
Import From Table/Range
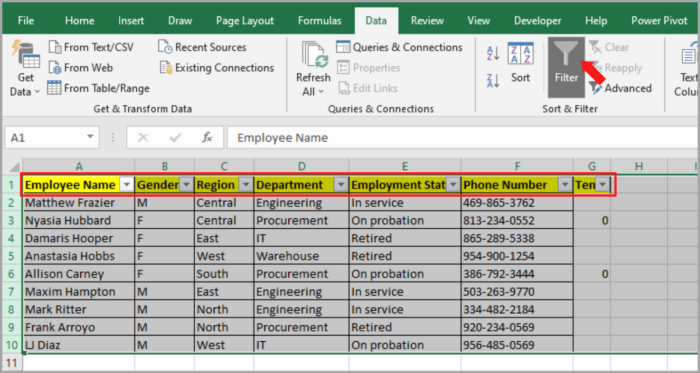tap(98, 88)
